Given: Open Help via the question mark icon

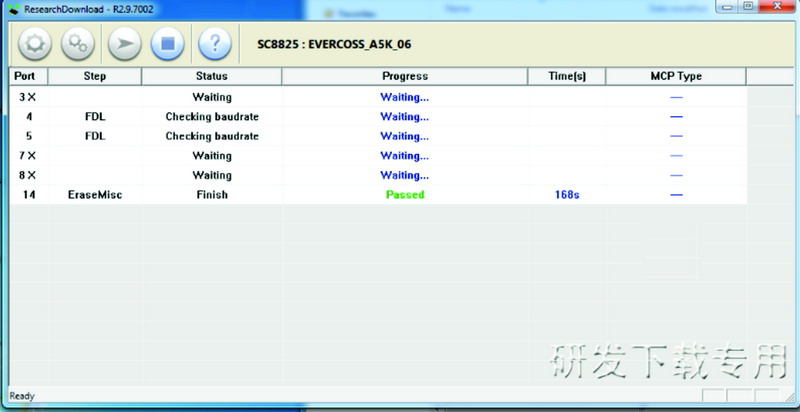Looking at the screenshot, I should [215, 44].
